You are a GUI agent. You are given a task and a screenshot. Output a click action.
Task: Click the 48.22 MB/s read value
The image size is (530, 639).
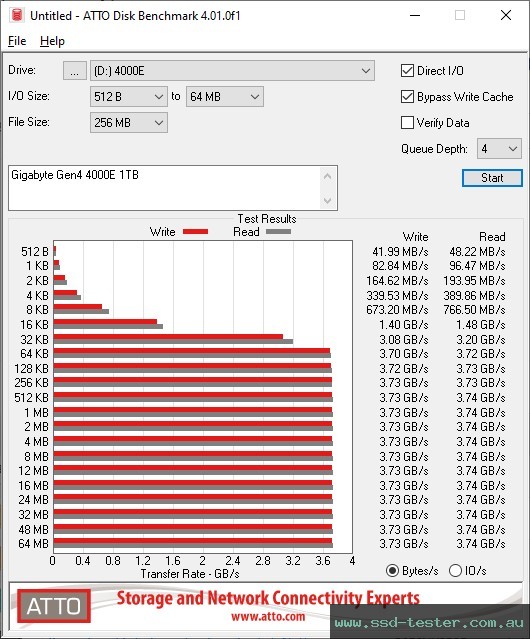click(477, 252)
